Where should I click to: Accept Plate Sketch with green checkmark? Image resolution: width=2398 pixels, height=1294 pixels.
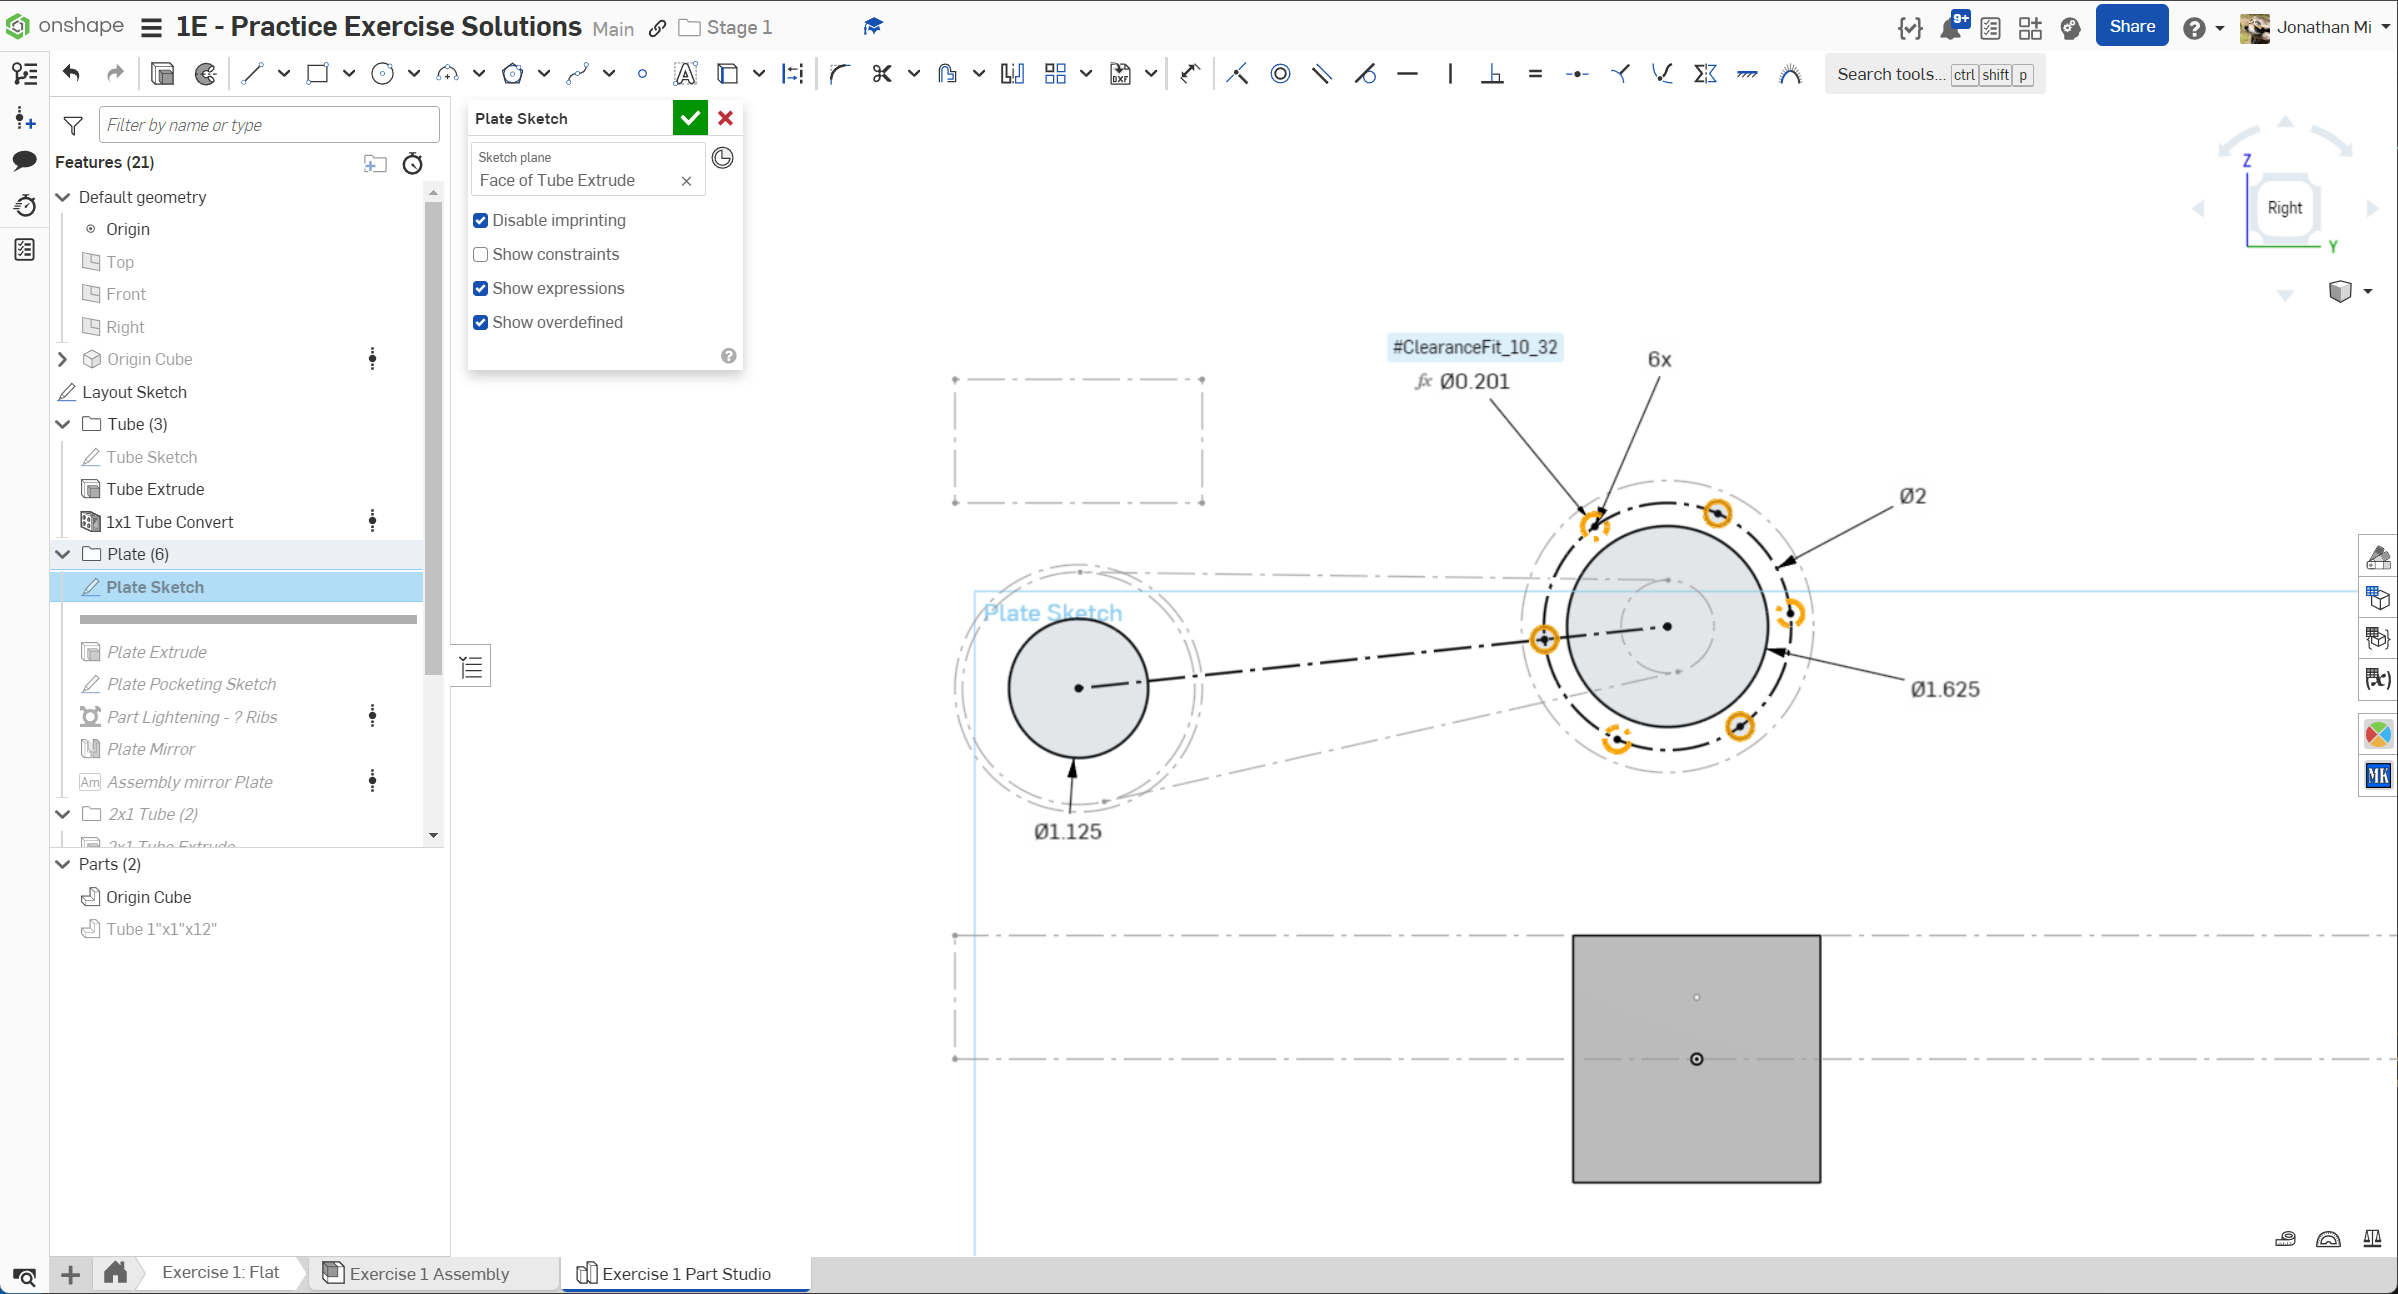coord(689,118)
